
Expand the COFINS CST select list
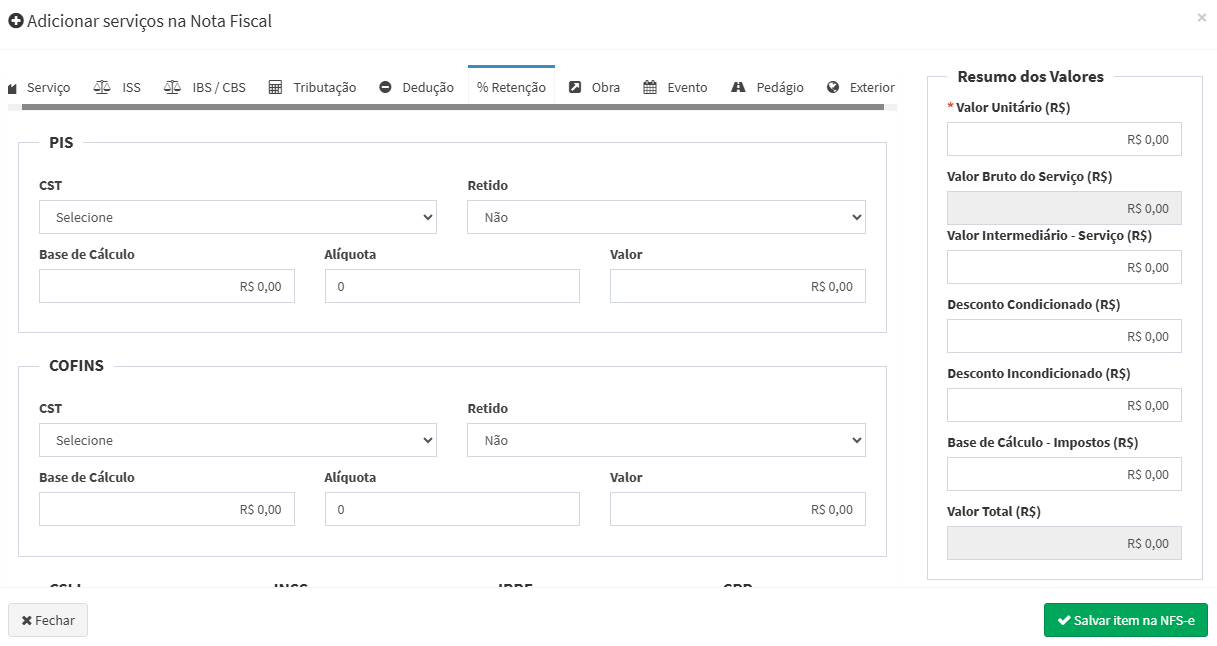238,440
